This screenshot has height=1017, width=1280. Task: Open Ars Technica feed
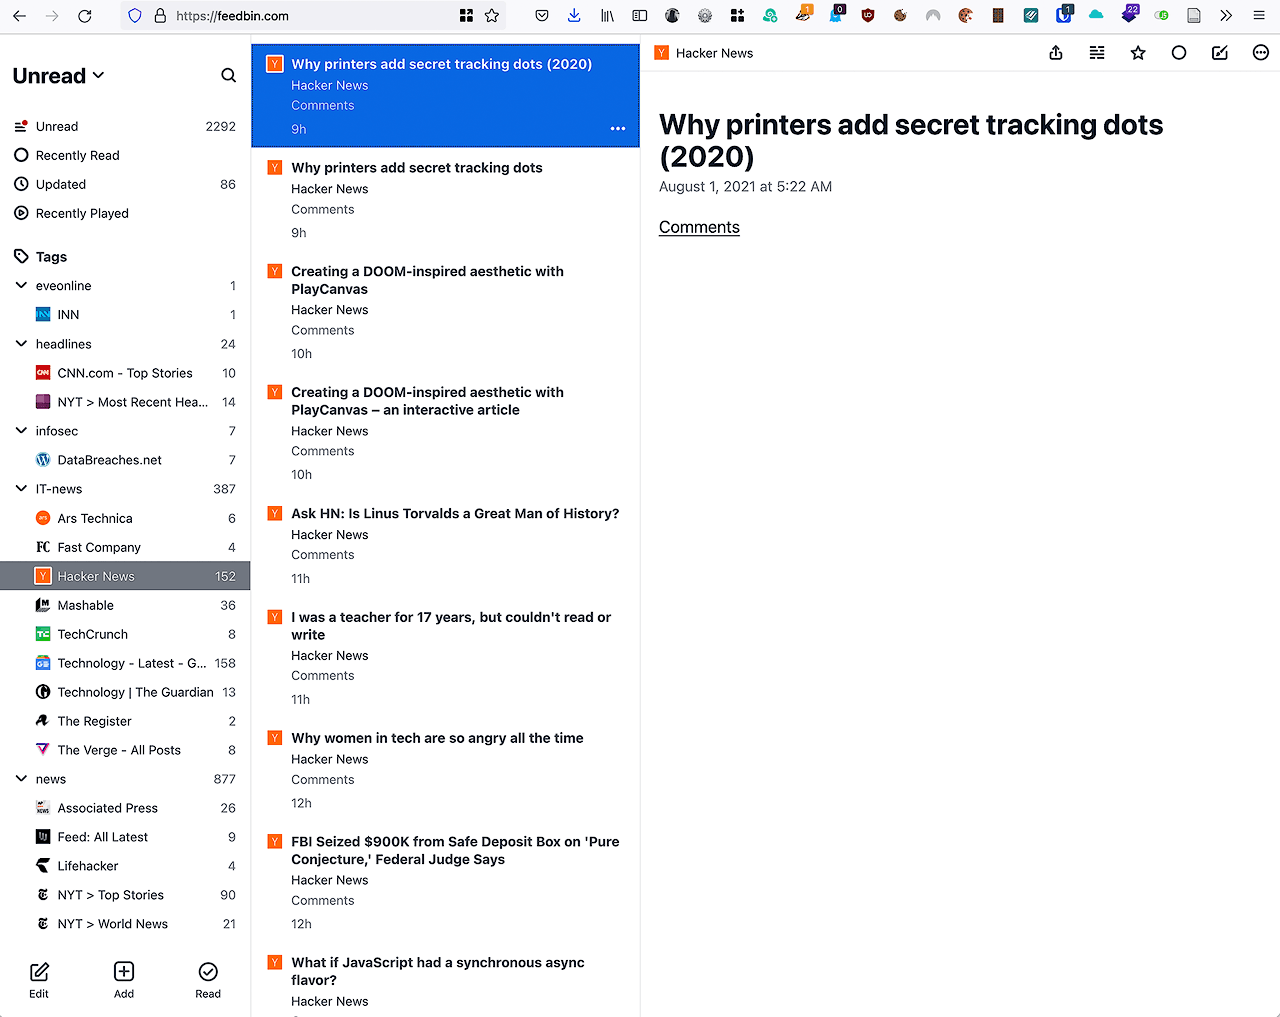click(x=125, y=518)
